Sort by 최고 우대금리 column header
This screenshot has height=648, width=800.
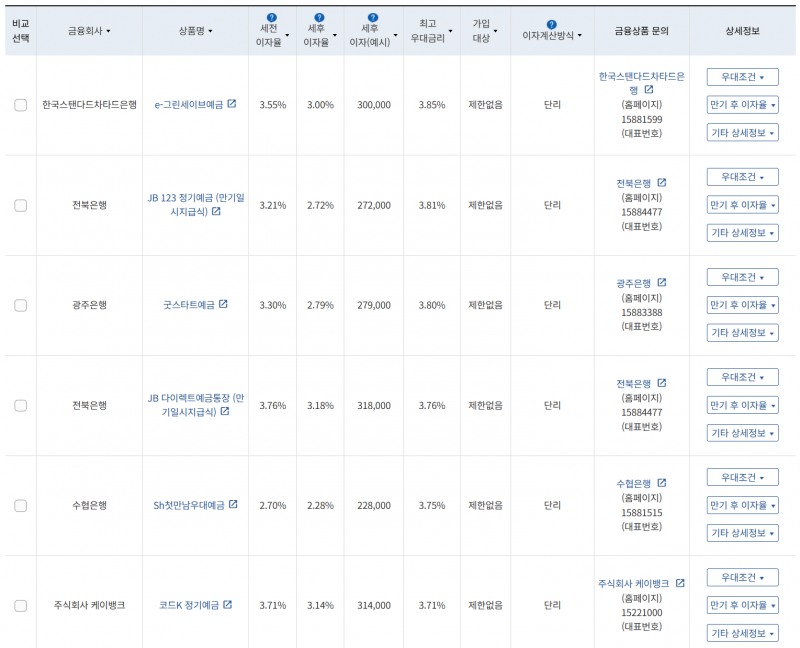(432, 31)
